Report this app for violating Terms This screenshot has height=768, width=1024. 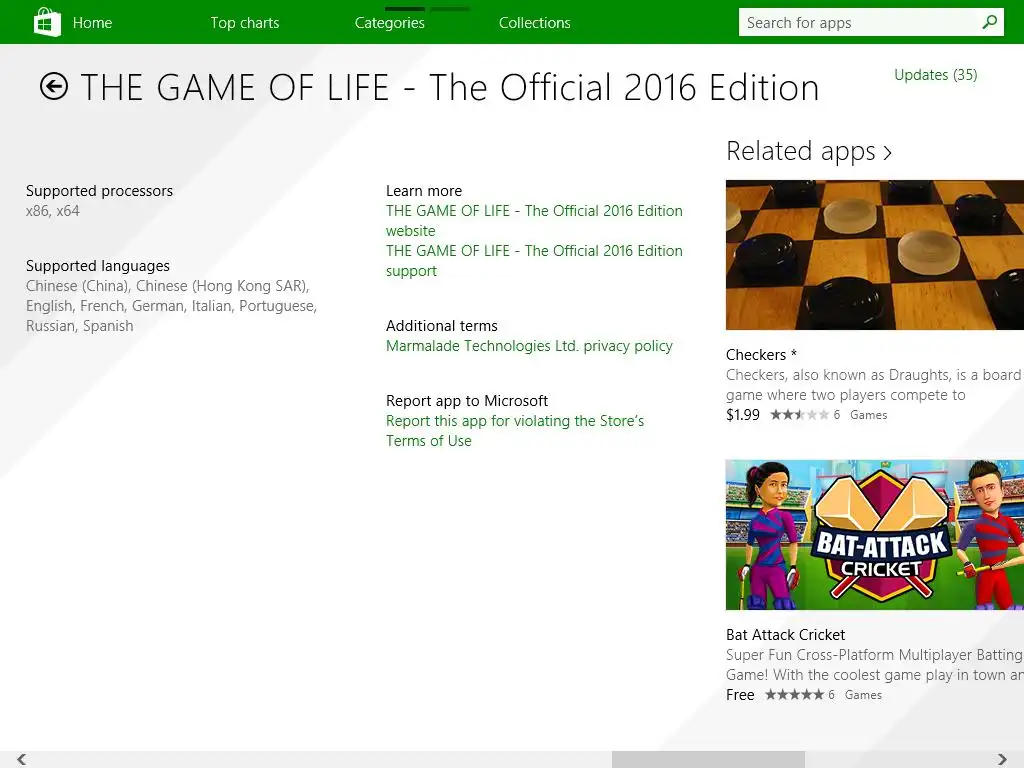pyautogui.click(x=515, y=430)
